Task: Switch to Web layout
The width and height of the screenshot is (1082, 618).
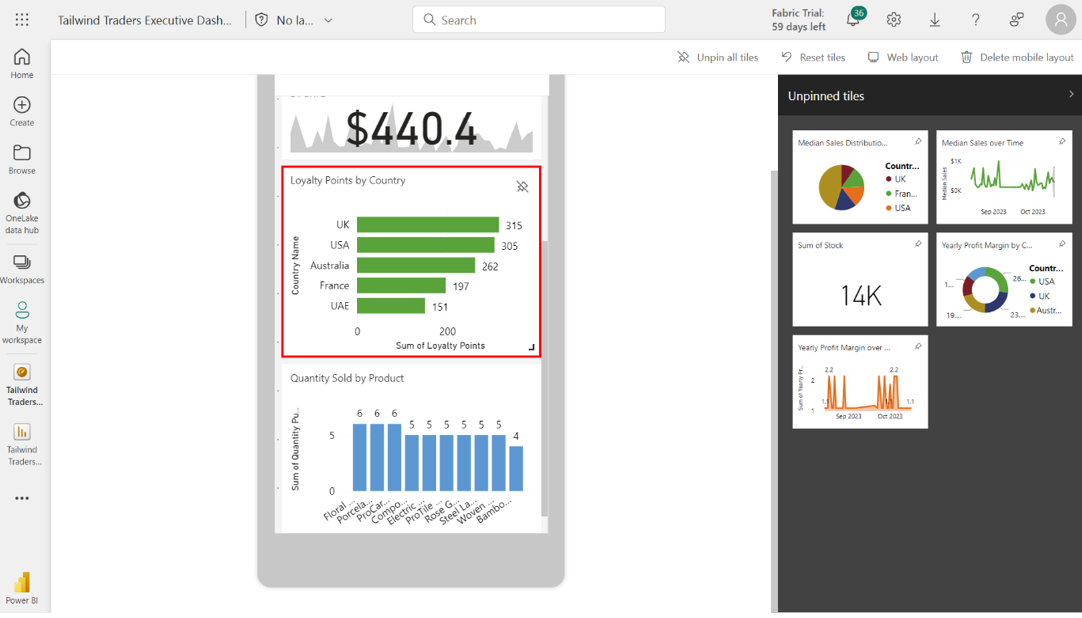Action: click(902, 57)
